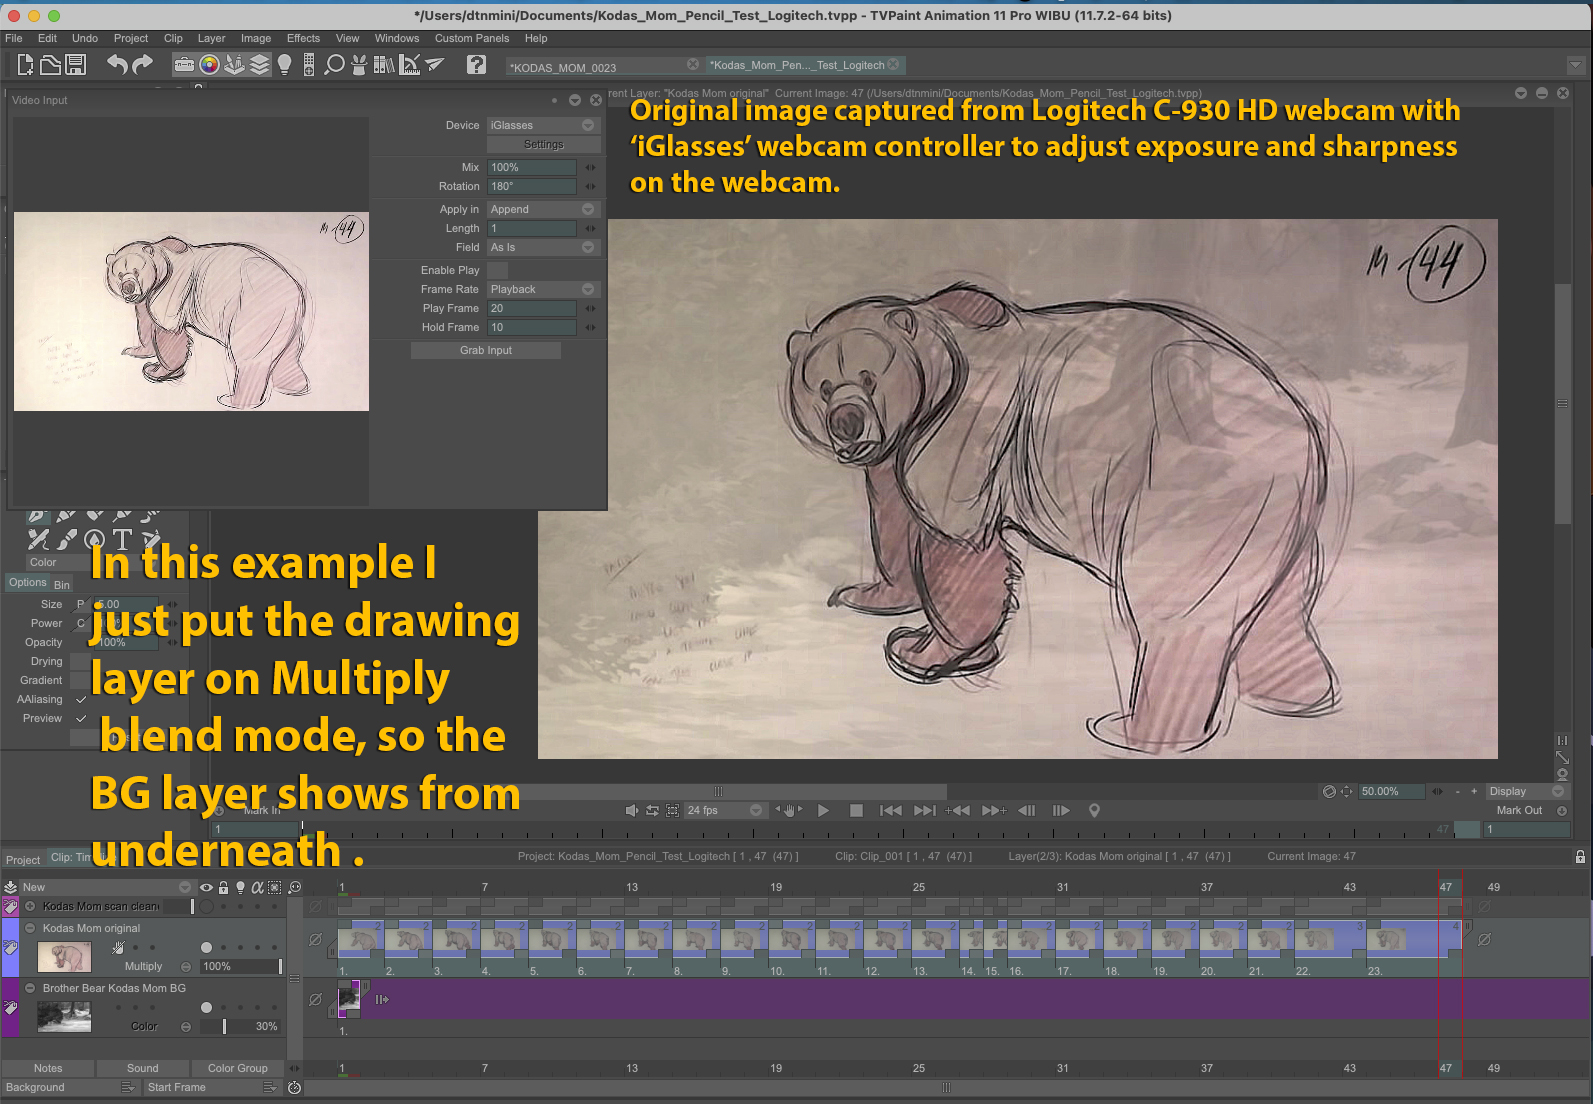Select the Text tool
This screenshot has height=1104, width=1593.
pyautogui.click(x=122, y=540)
